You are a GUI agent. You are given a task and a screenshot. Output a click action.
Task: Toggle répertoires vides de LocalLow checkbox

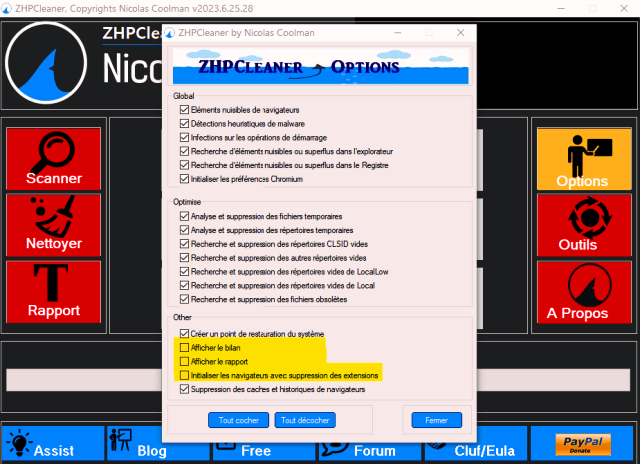pos(184,272)
